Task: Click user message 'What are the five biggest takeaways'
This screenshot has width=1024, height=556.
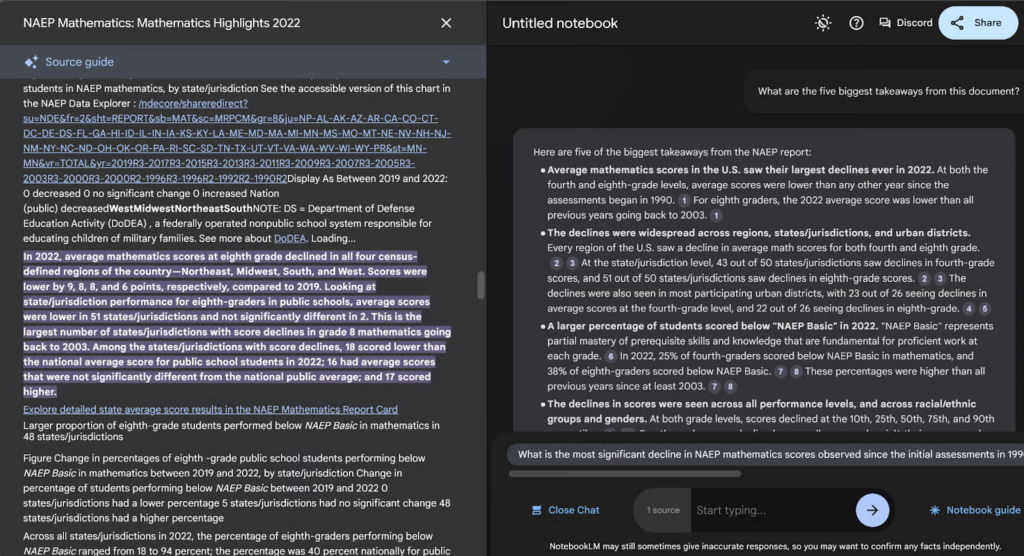Action: click(888, 91)
